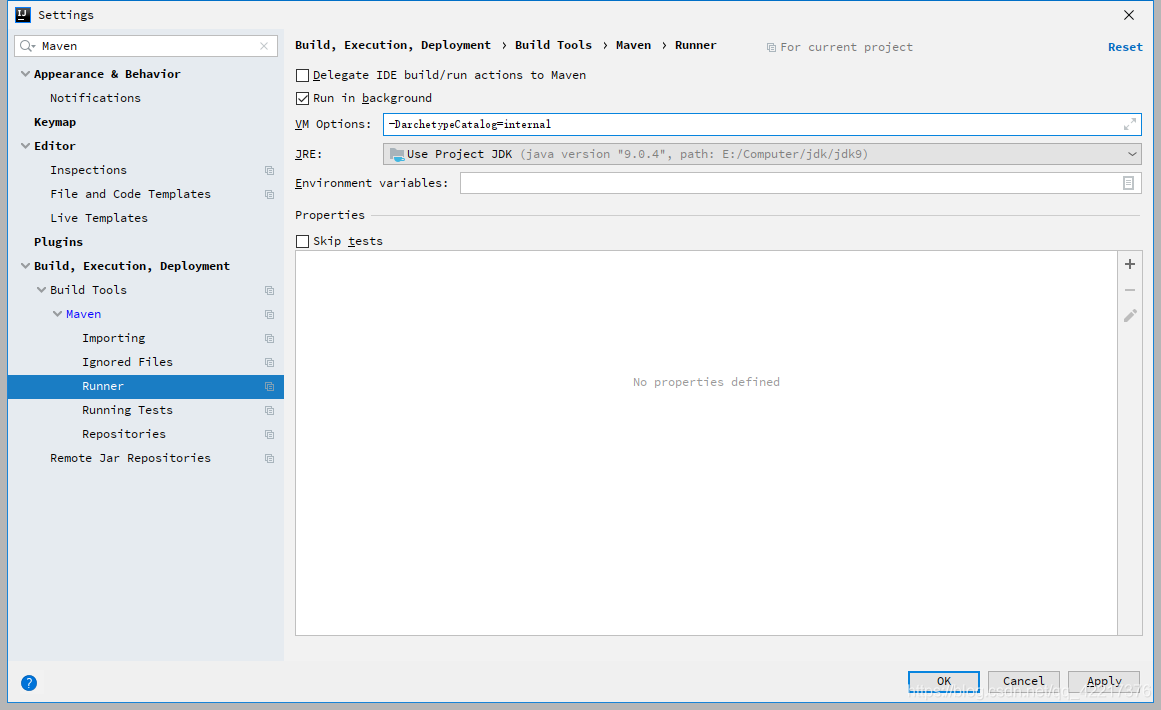Click Maven in the breadcrumb path

click(x=633, y=45)
